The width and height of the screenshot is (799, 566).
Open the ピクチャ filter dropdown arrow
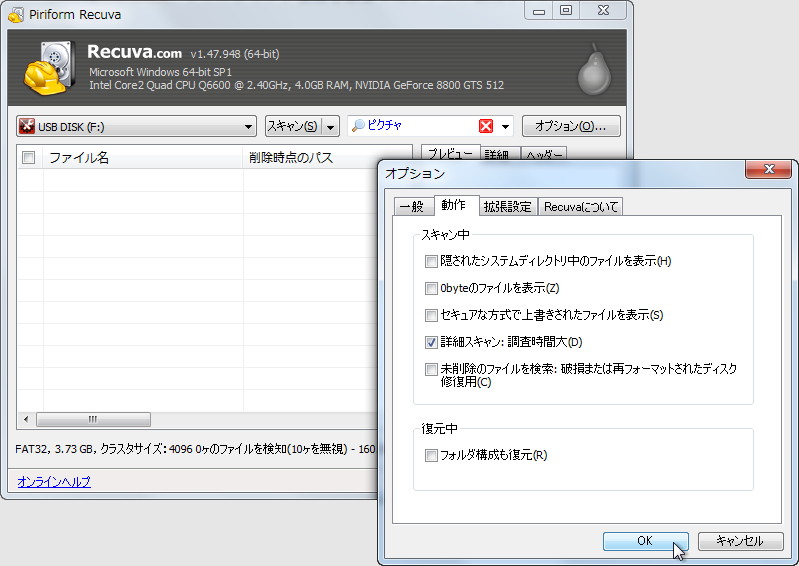pyautogui.click(x=505, y=126)
